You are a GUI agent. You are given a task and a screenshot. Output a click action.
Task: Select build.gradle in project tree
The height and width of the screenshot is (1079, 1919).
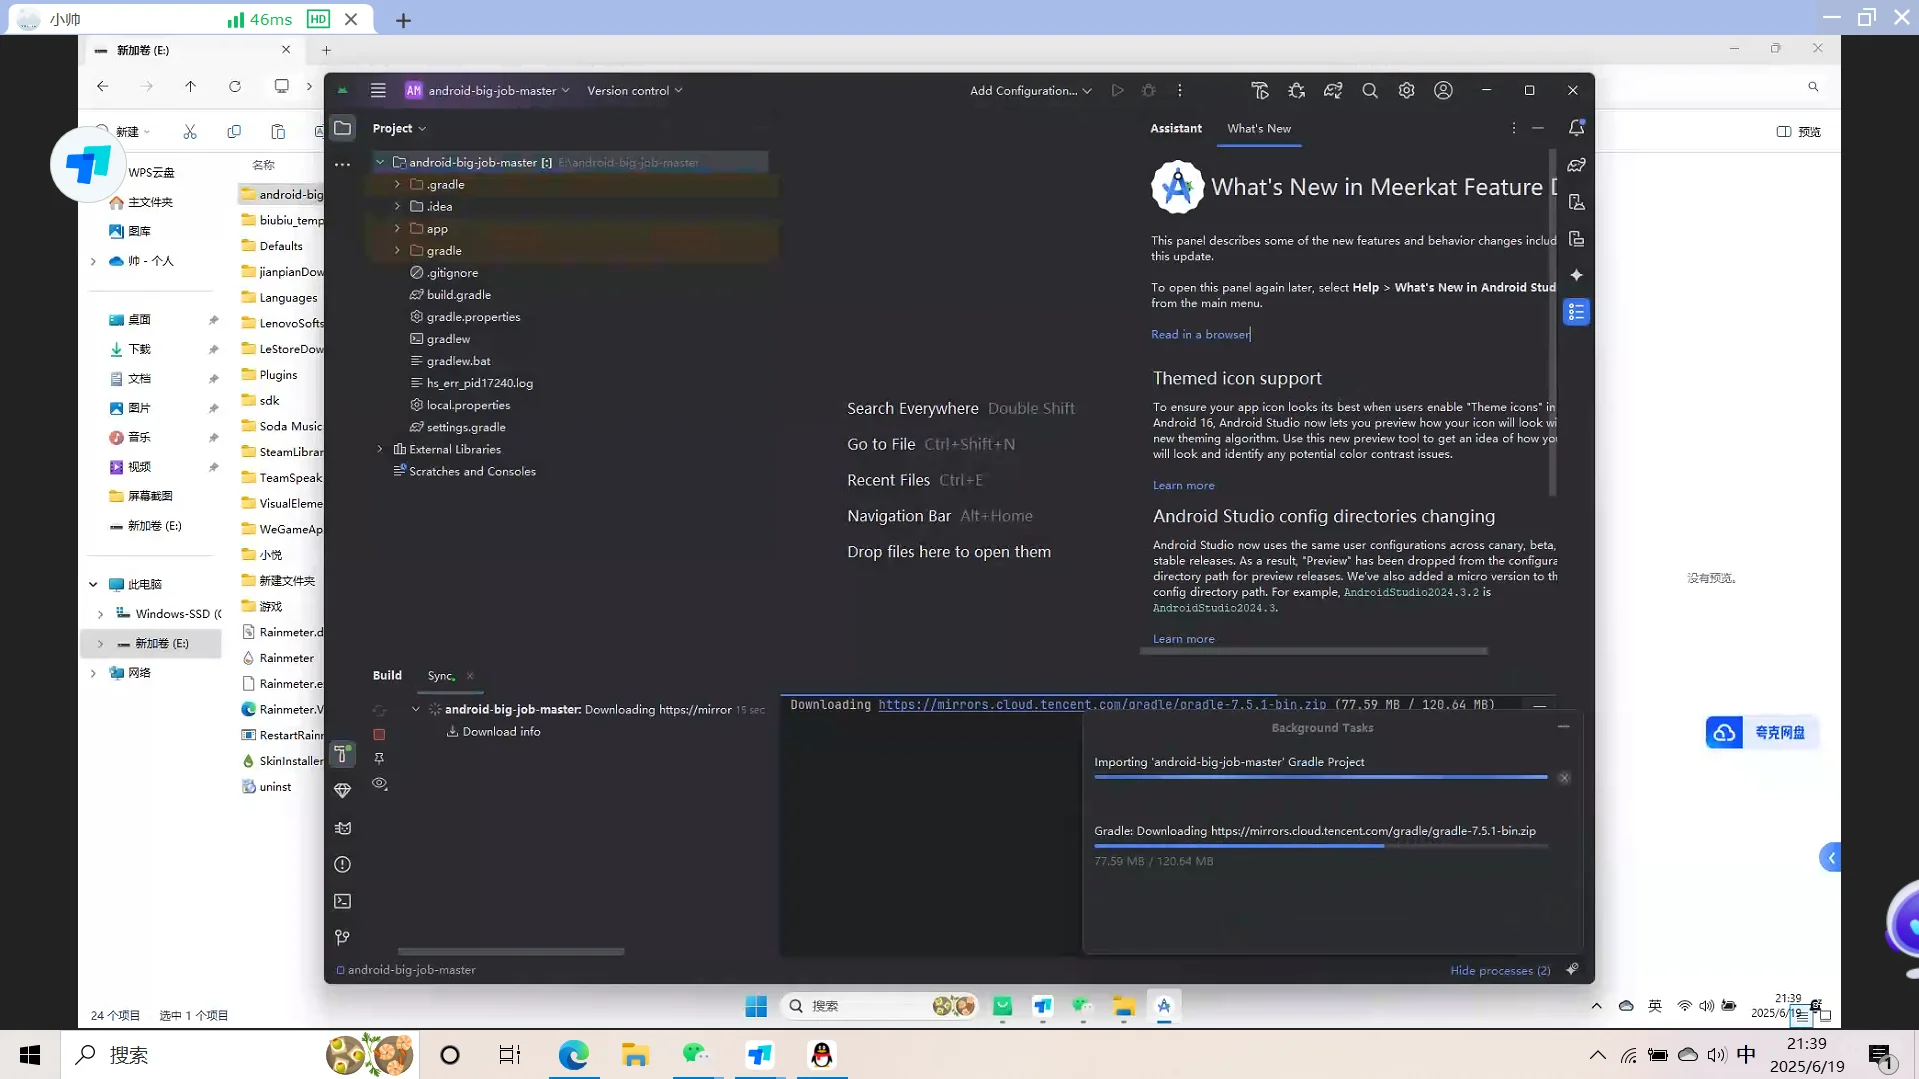[x=458, y=295]
